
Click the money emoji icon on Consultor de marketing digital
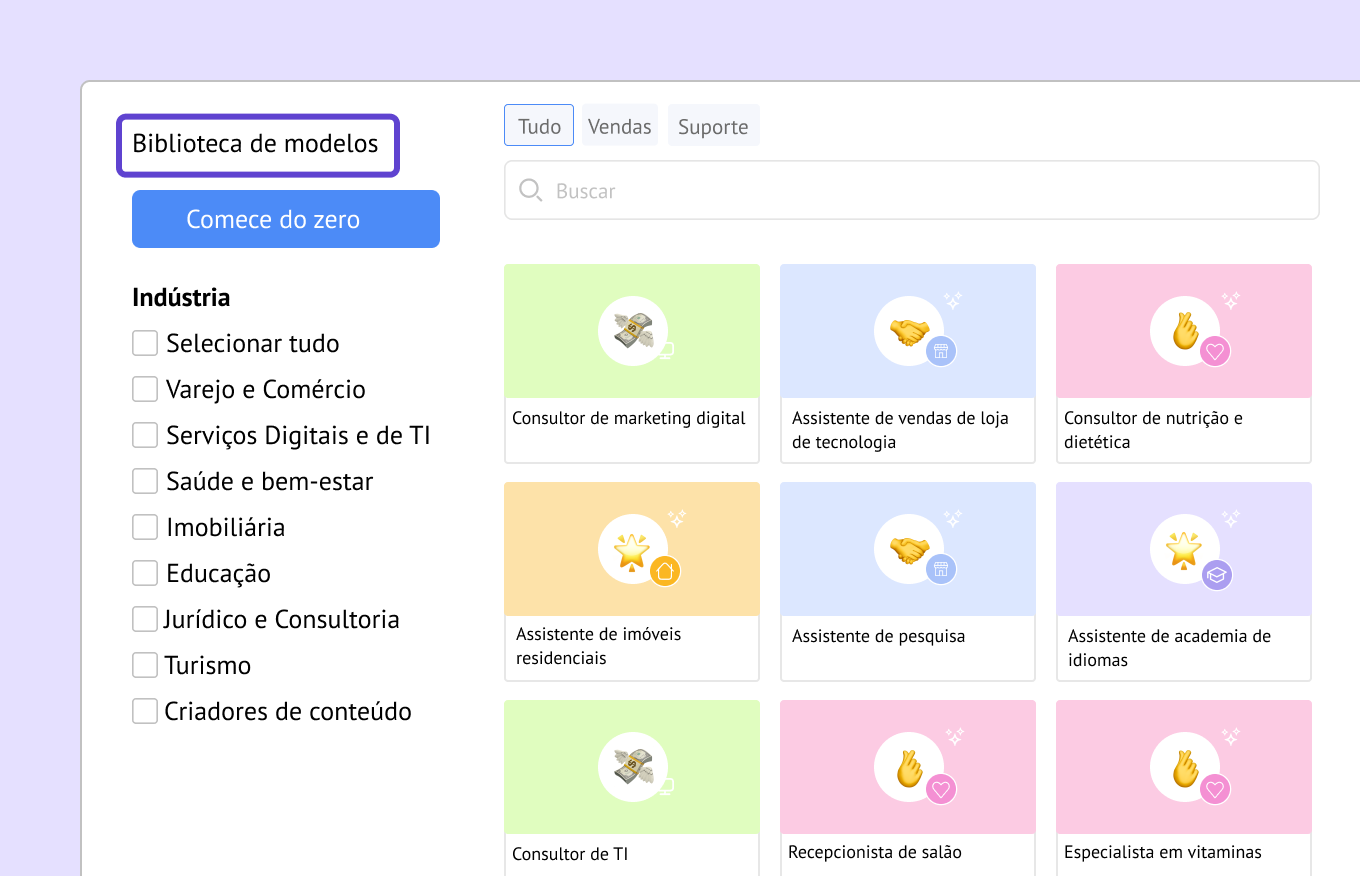coord(632,330)
